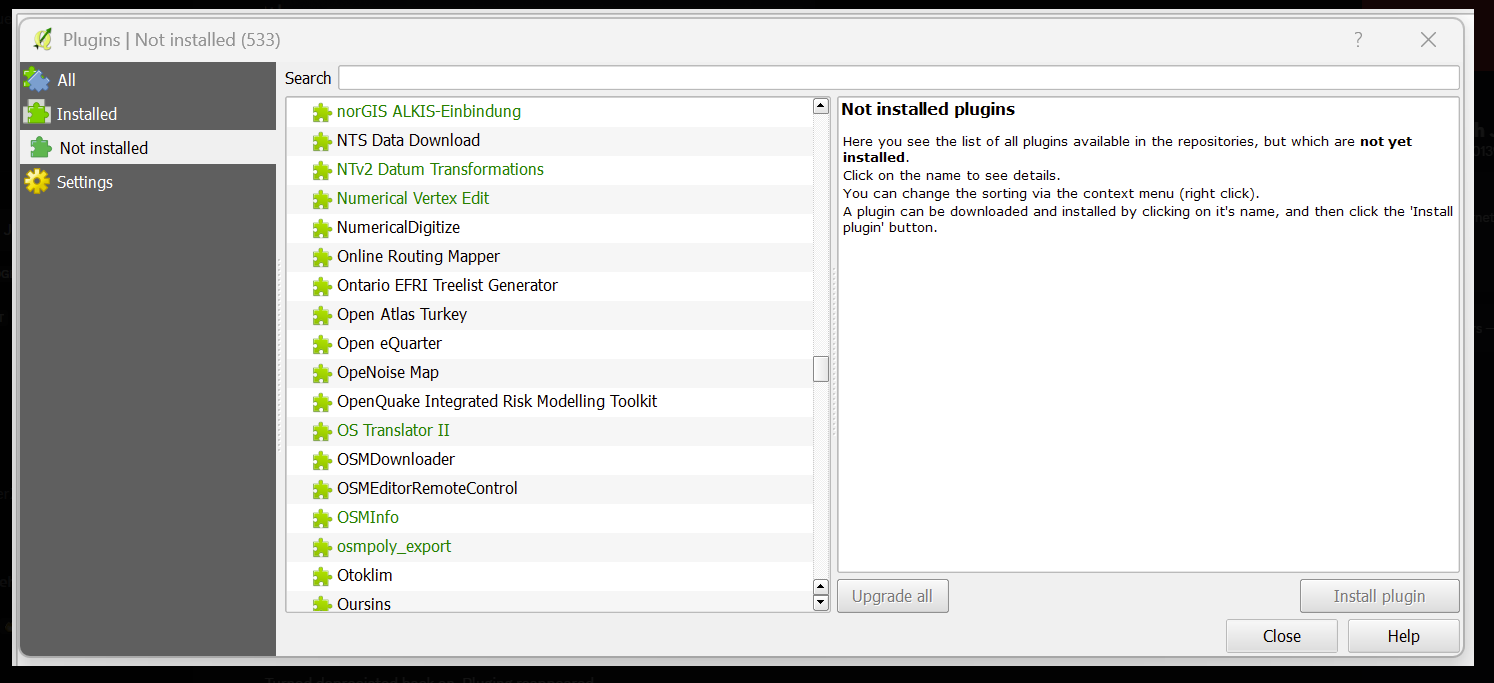Image resolution: width=1494 pixels, height=683 pixels.
Task: Click the puzzle icon next to OSMDownloader
Action: [321, 459]
